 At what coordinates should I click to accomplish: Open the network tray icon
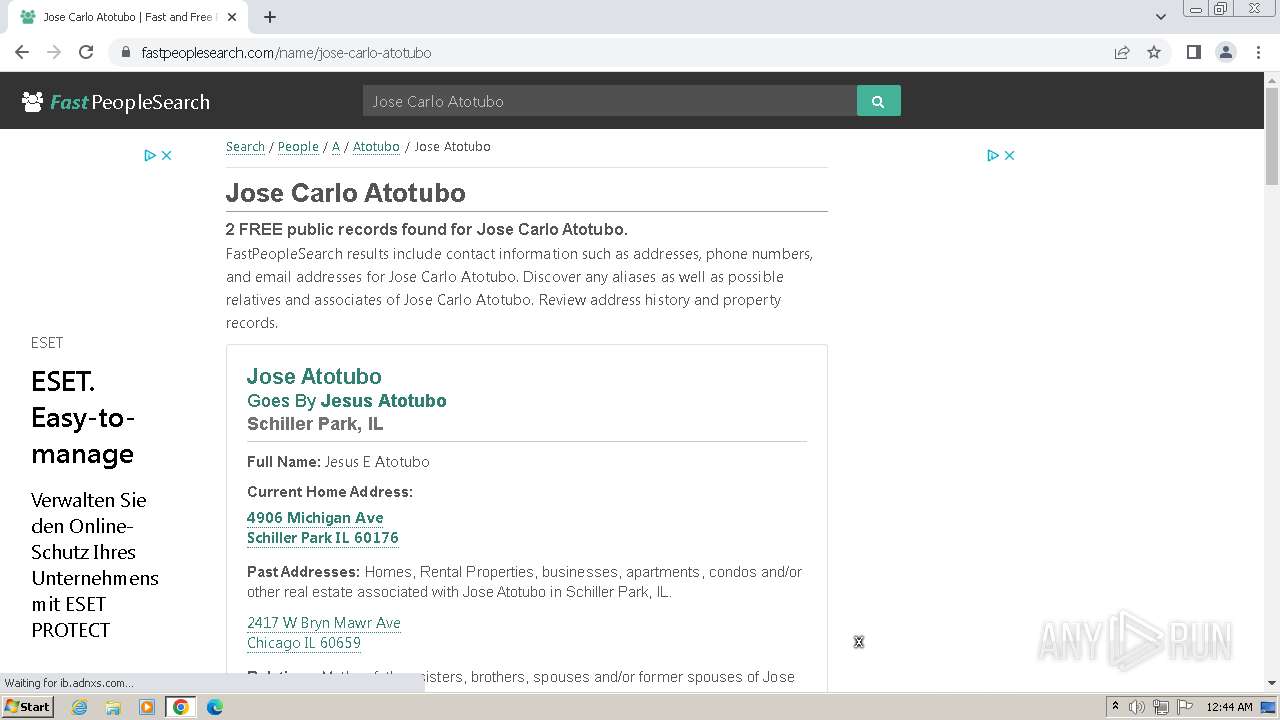[x=1161, y=707]
